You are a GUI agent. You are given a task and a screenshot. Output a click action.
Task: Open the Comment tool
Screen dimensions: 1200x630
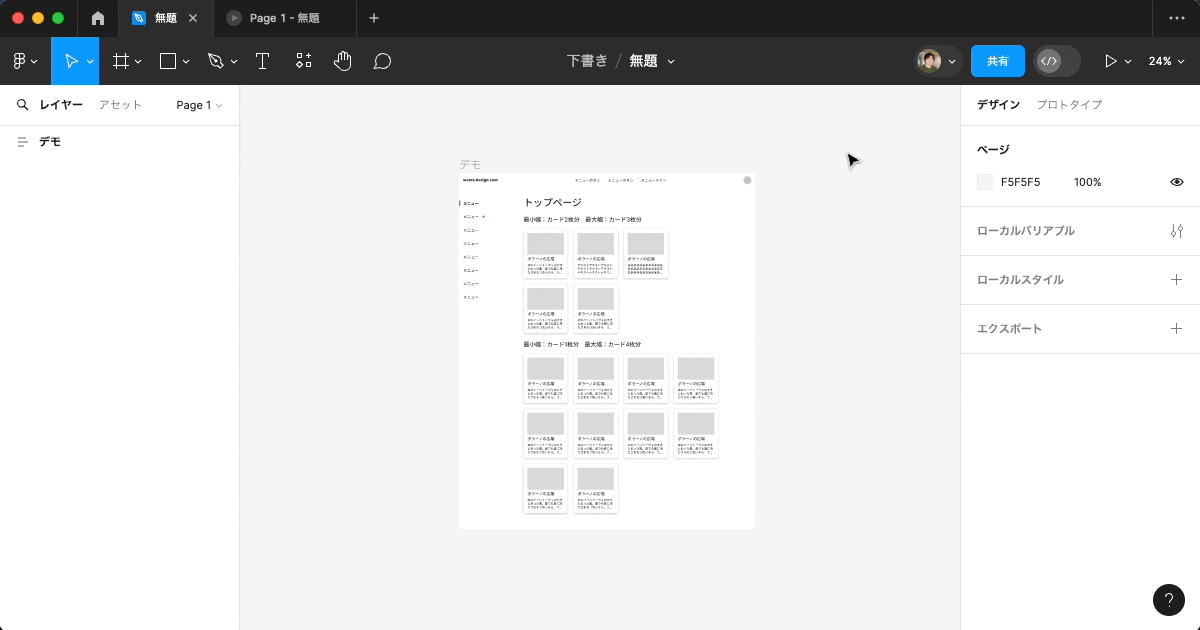coord(382,60)
